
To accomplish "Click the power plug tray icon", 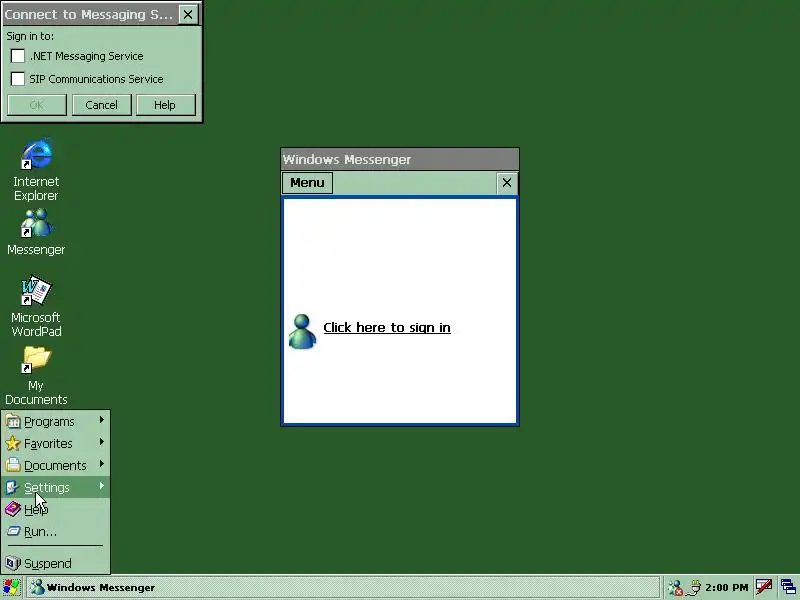I will tap(694, 588).
